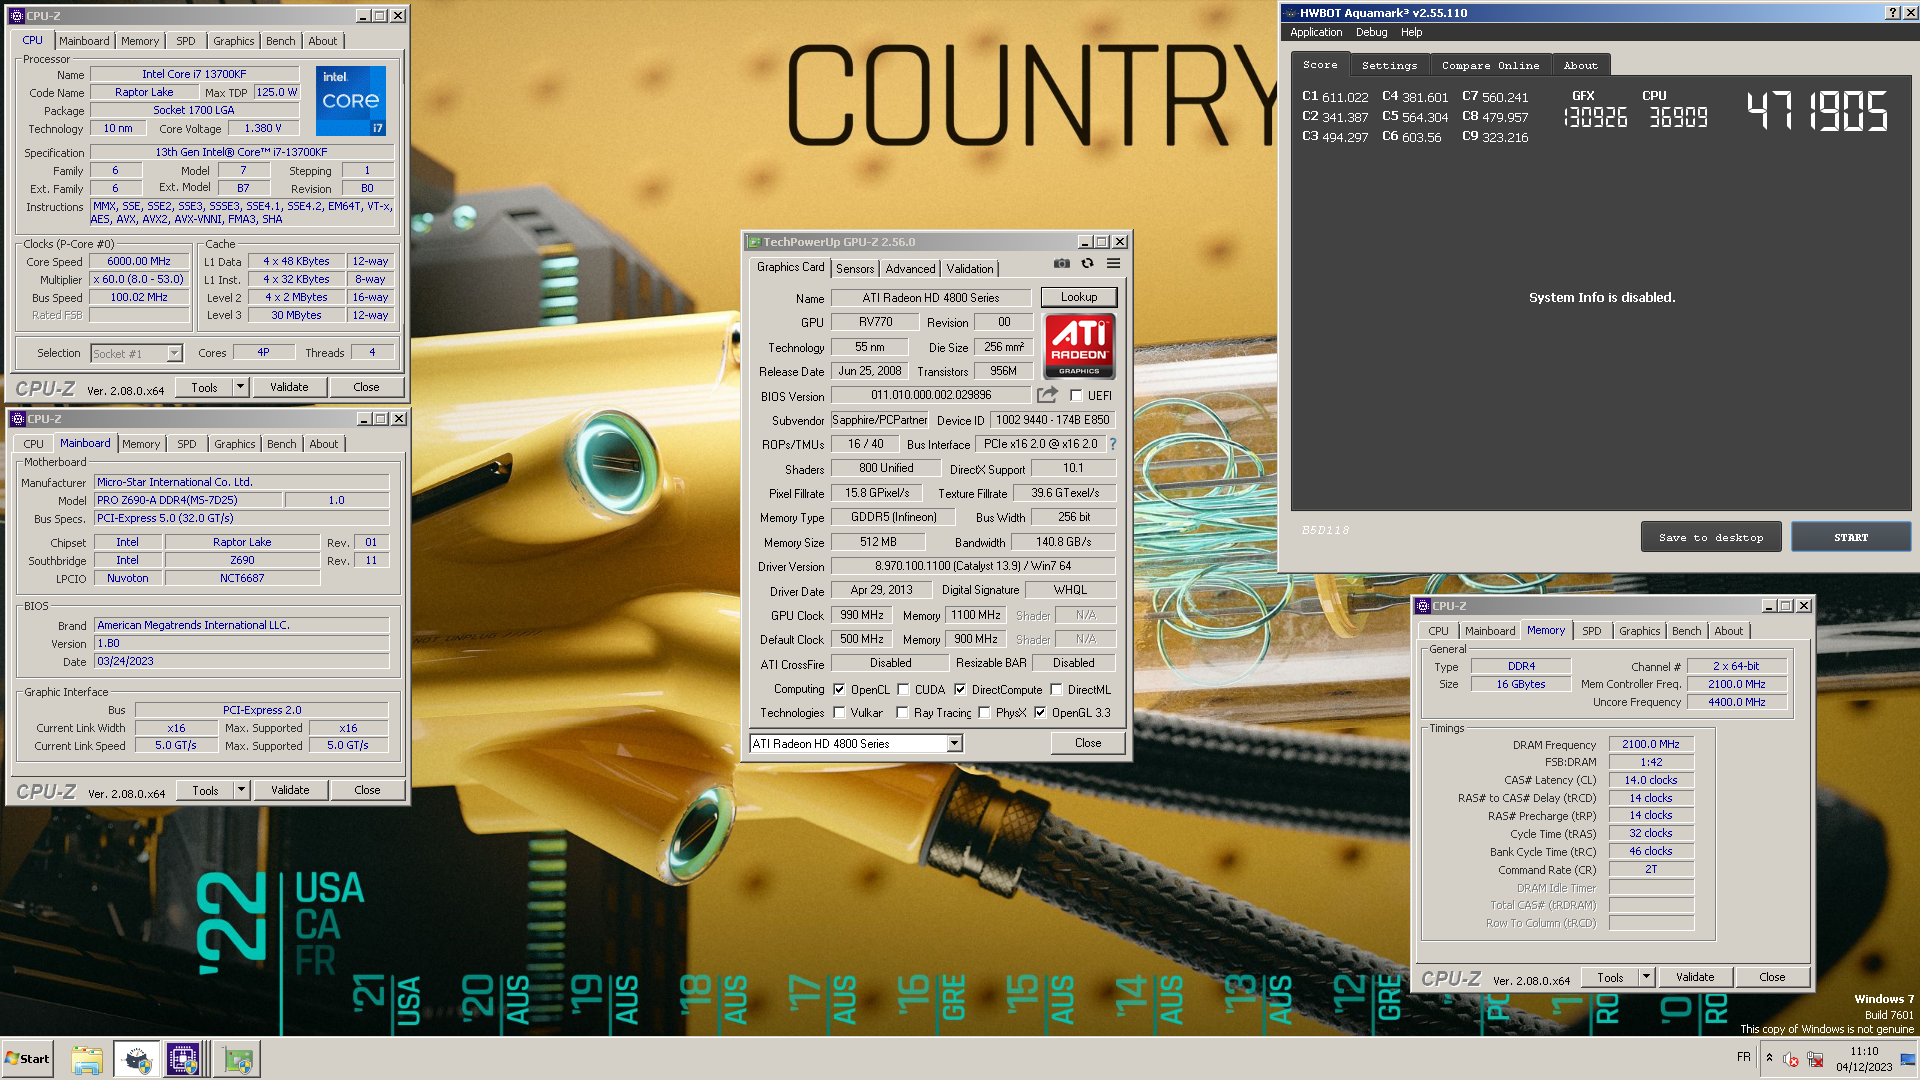Open the Help menu in Aquamark
This screenshot has width=1920, height=1080.
1411,32
